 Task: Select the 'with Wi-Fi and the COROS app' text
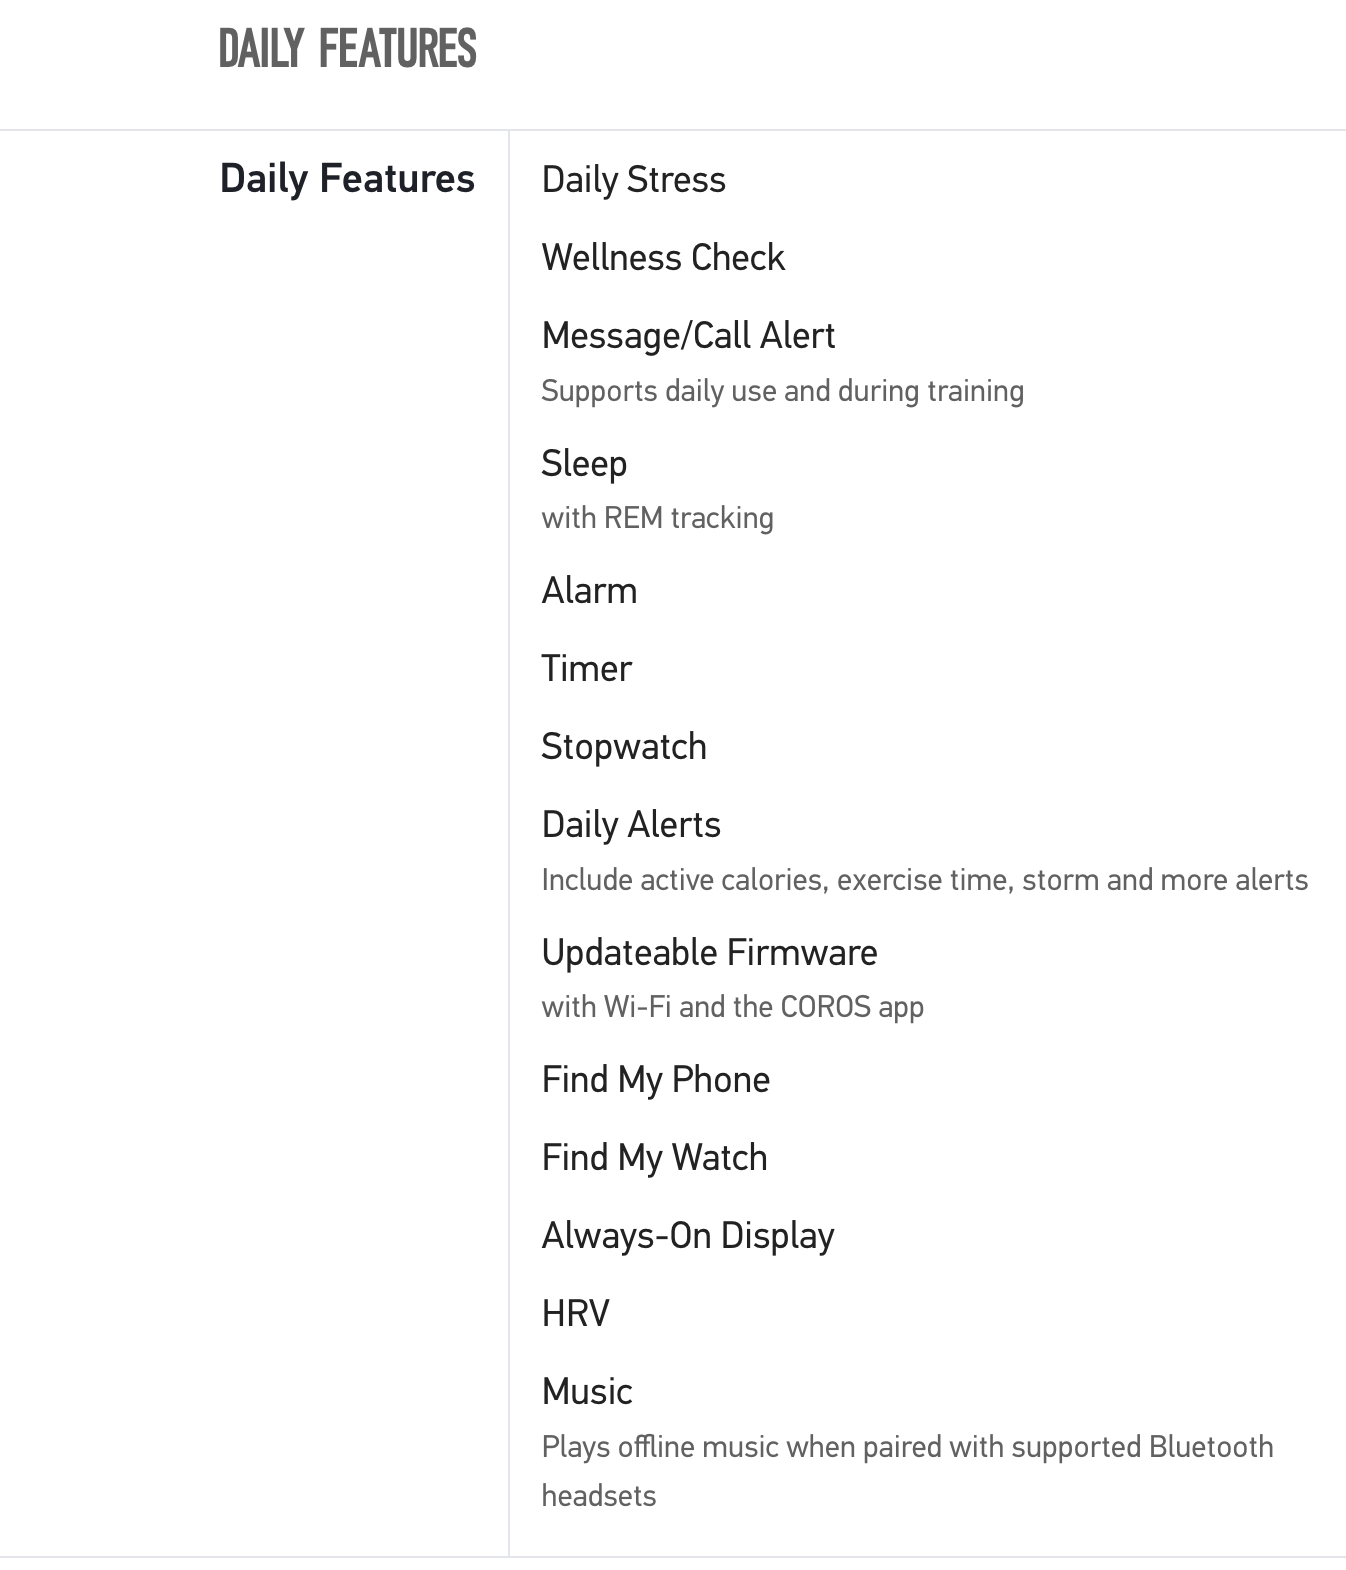pyautogui.click(x=732, y=1007)
